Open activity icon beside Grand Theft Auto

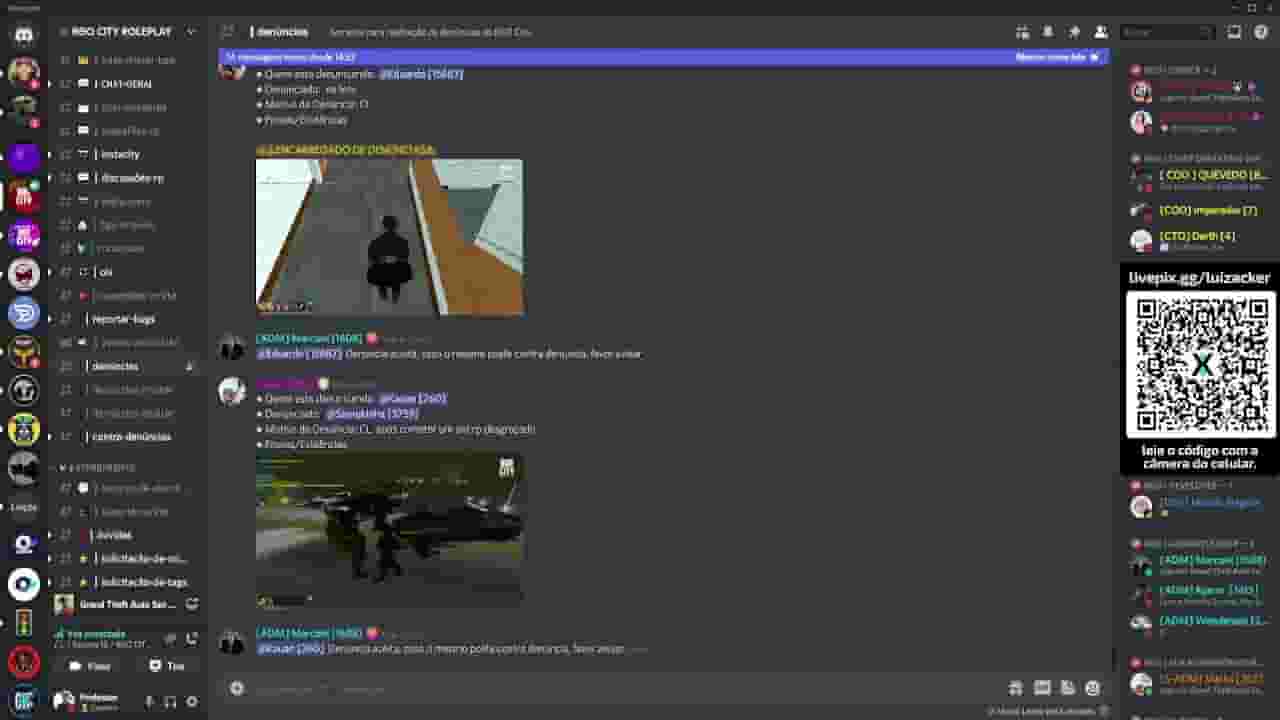click(192, 604)
